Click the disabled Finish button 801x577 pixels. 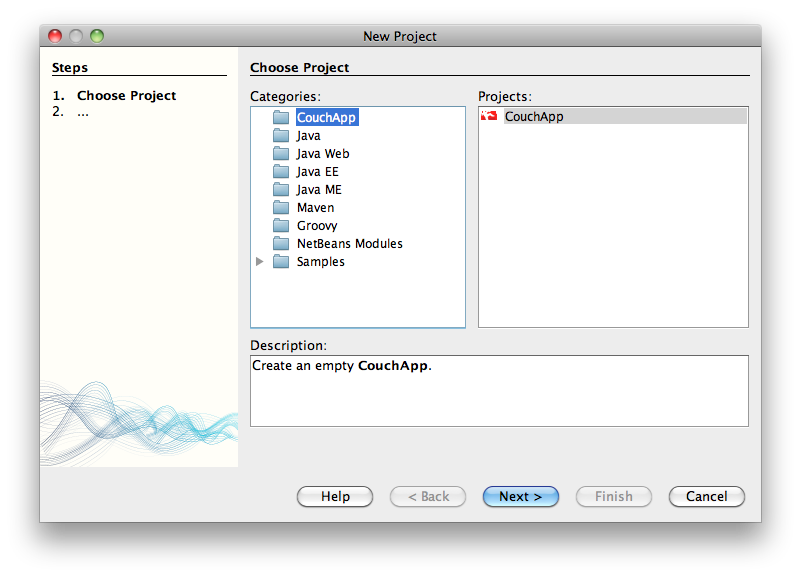614,496
